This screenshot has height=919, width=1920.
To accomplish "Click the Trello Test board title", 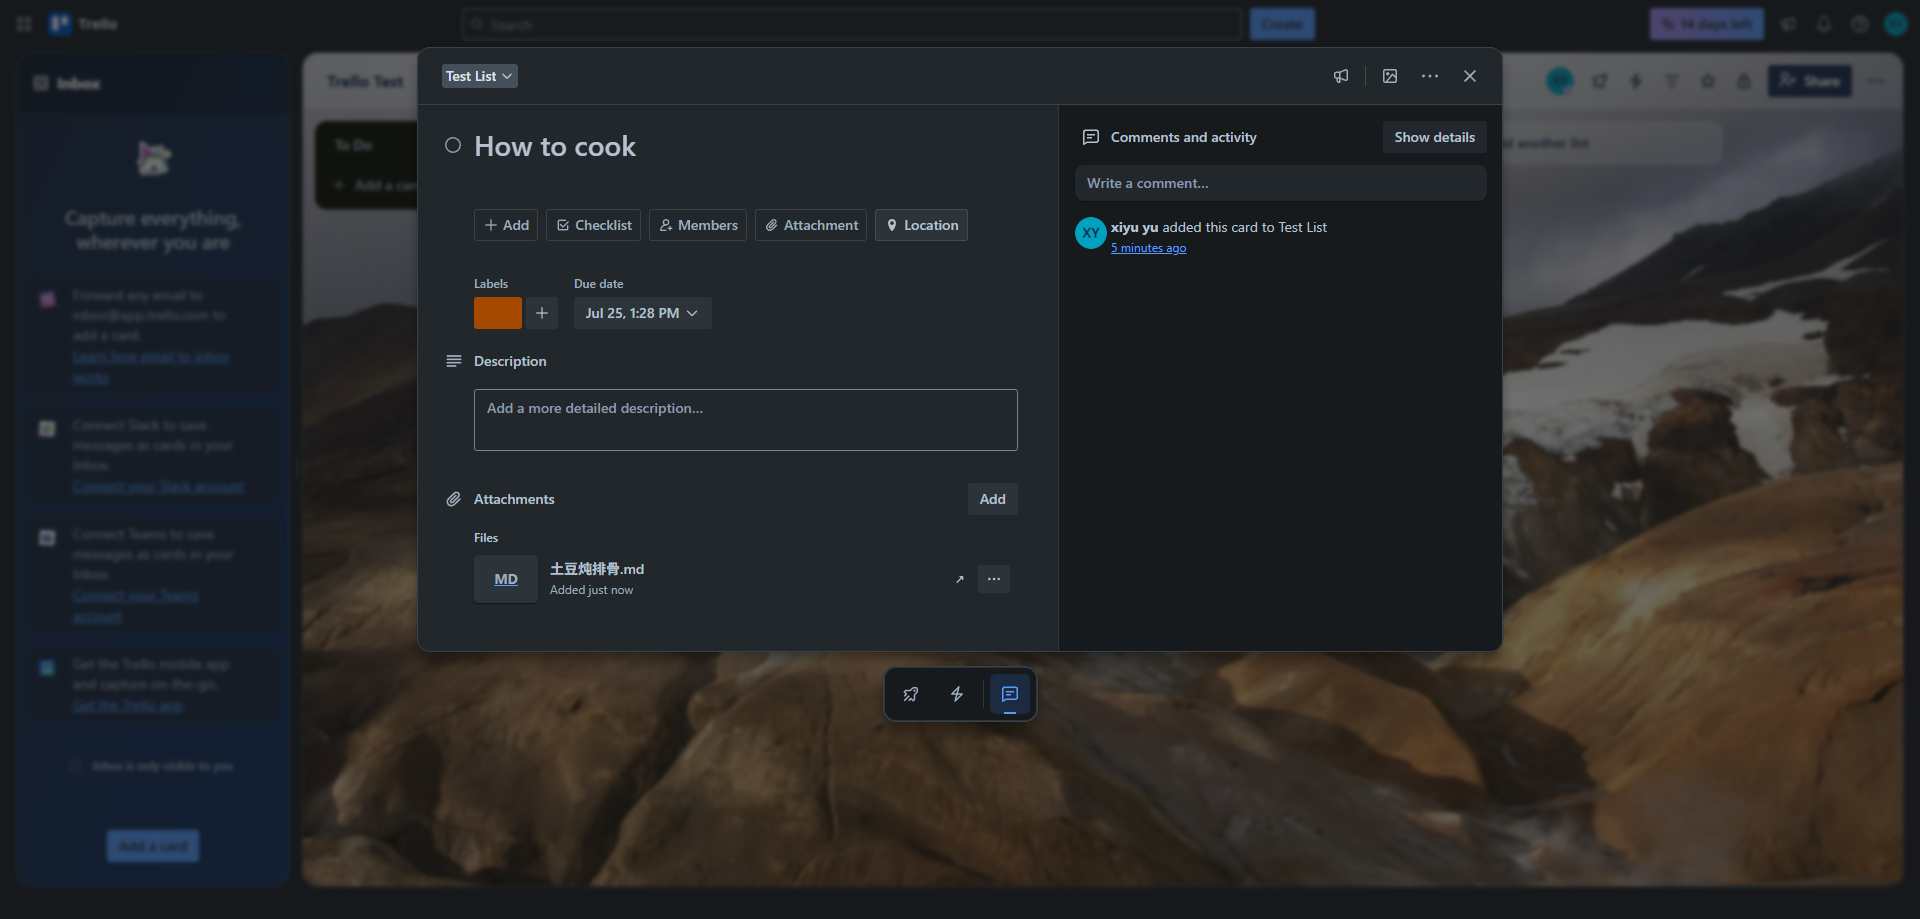I will (365, 81).
